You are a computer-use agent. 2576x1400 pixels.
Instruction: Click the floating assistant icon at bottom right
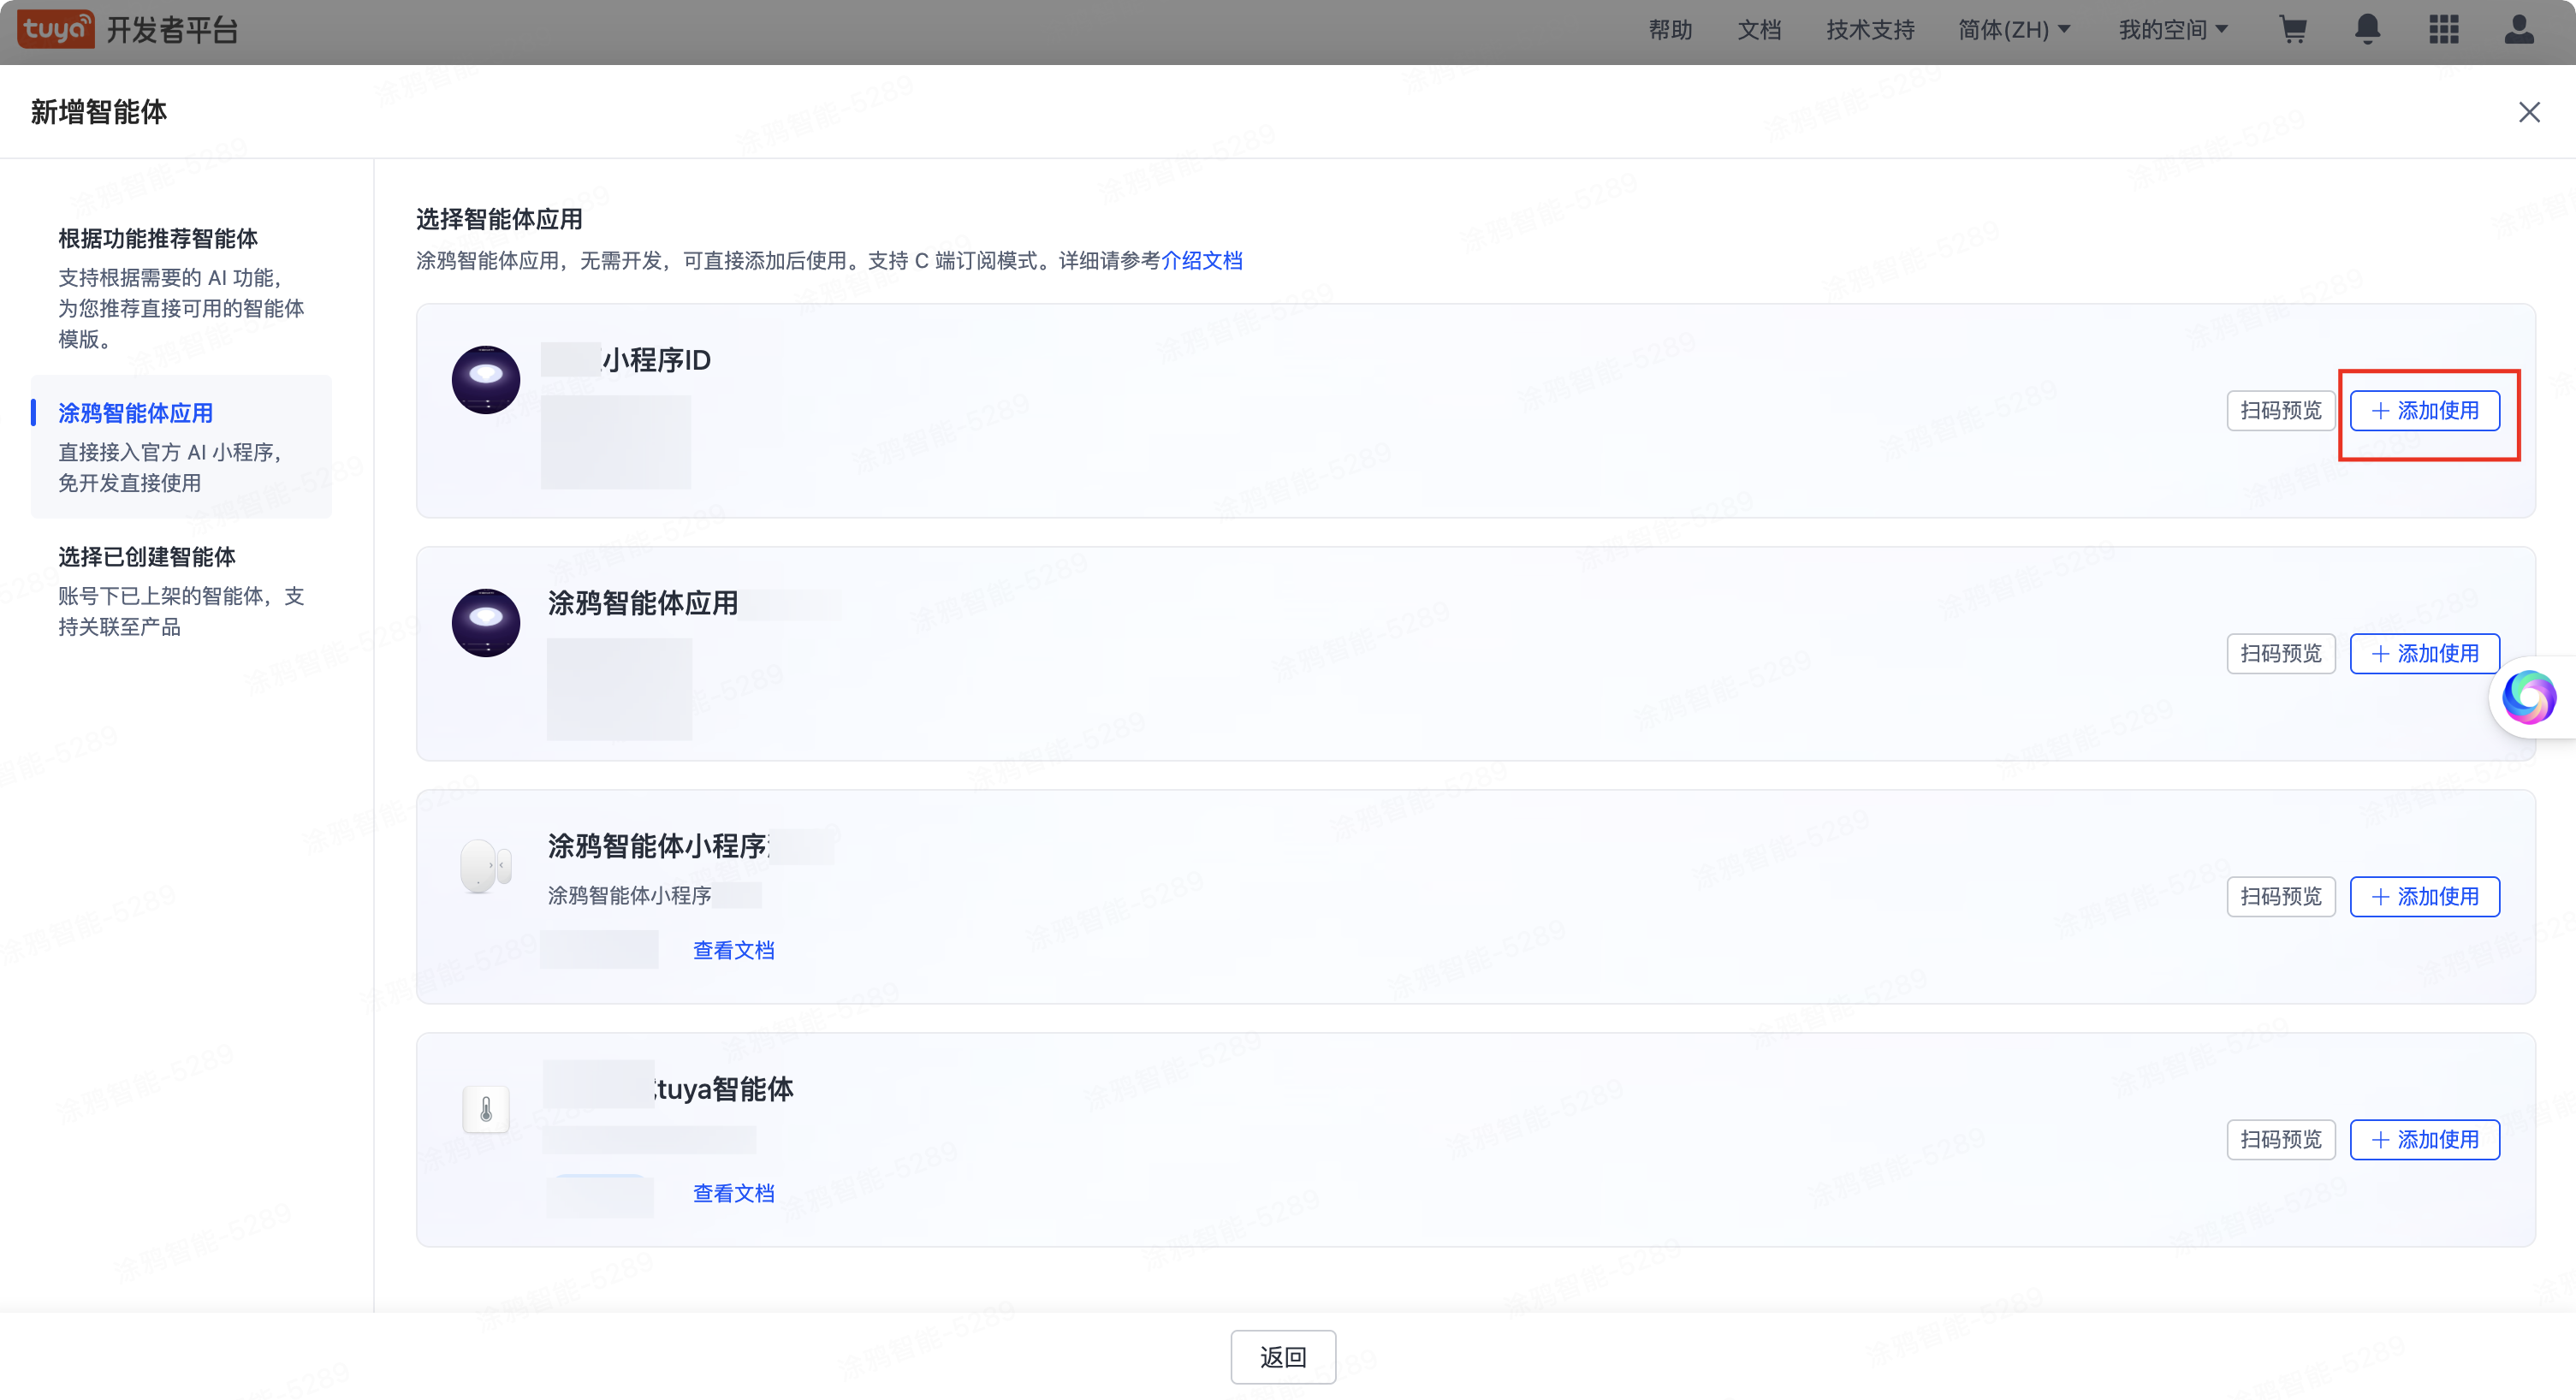coord(2529,697)
